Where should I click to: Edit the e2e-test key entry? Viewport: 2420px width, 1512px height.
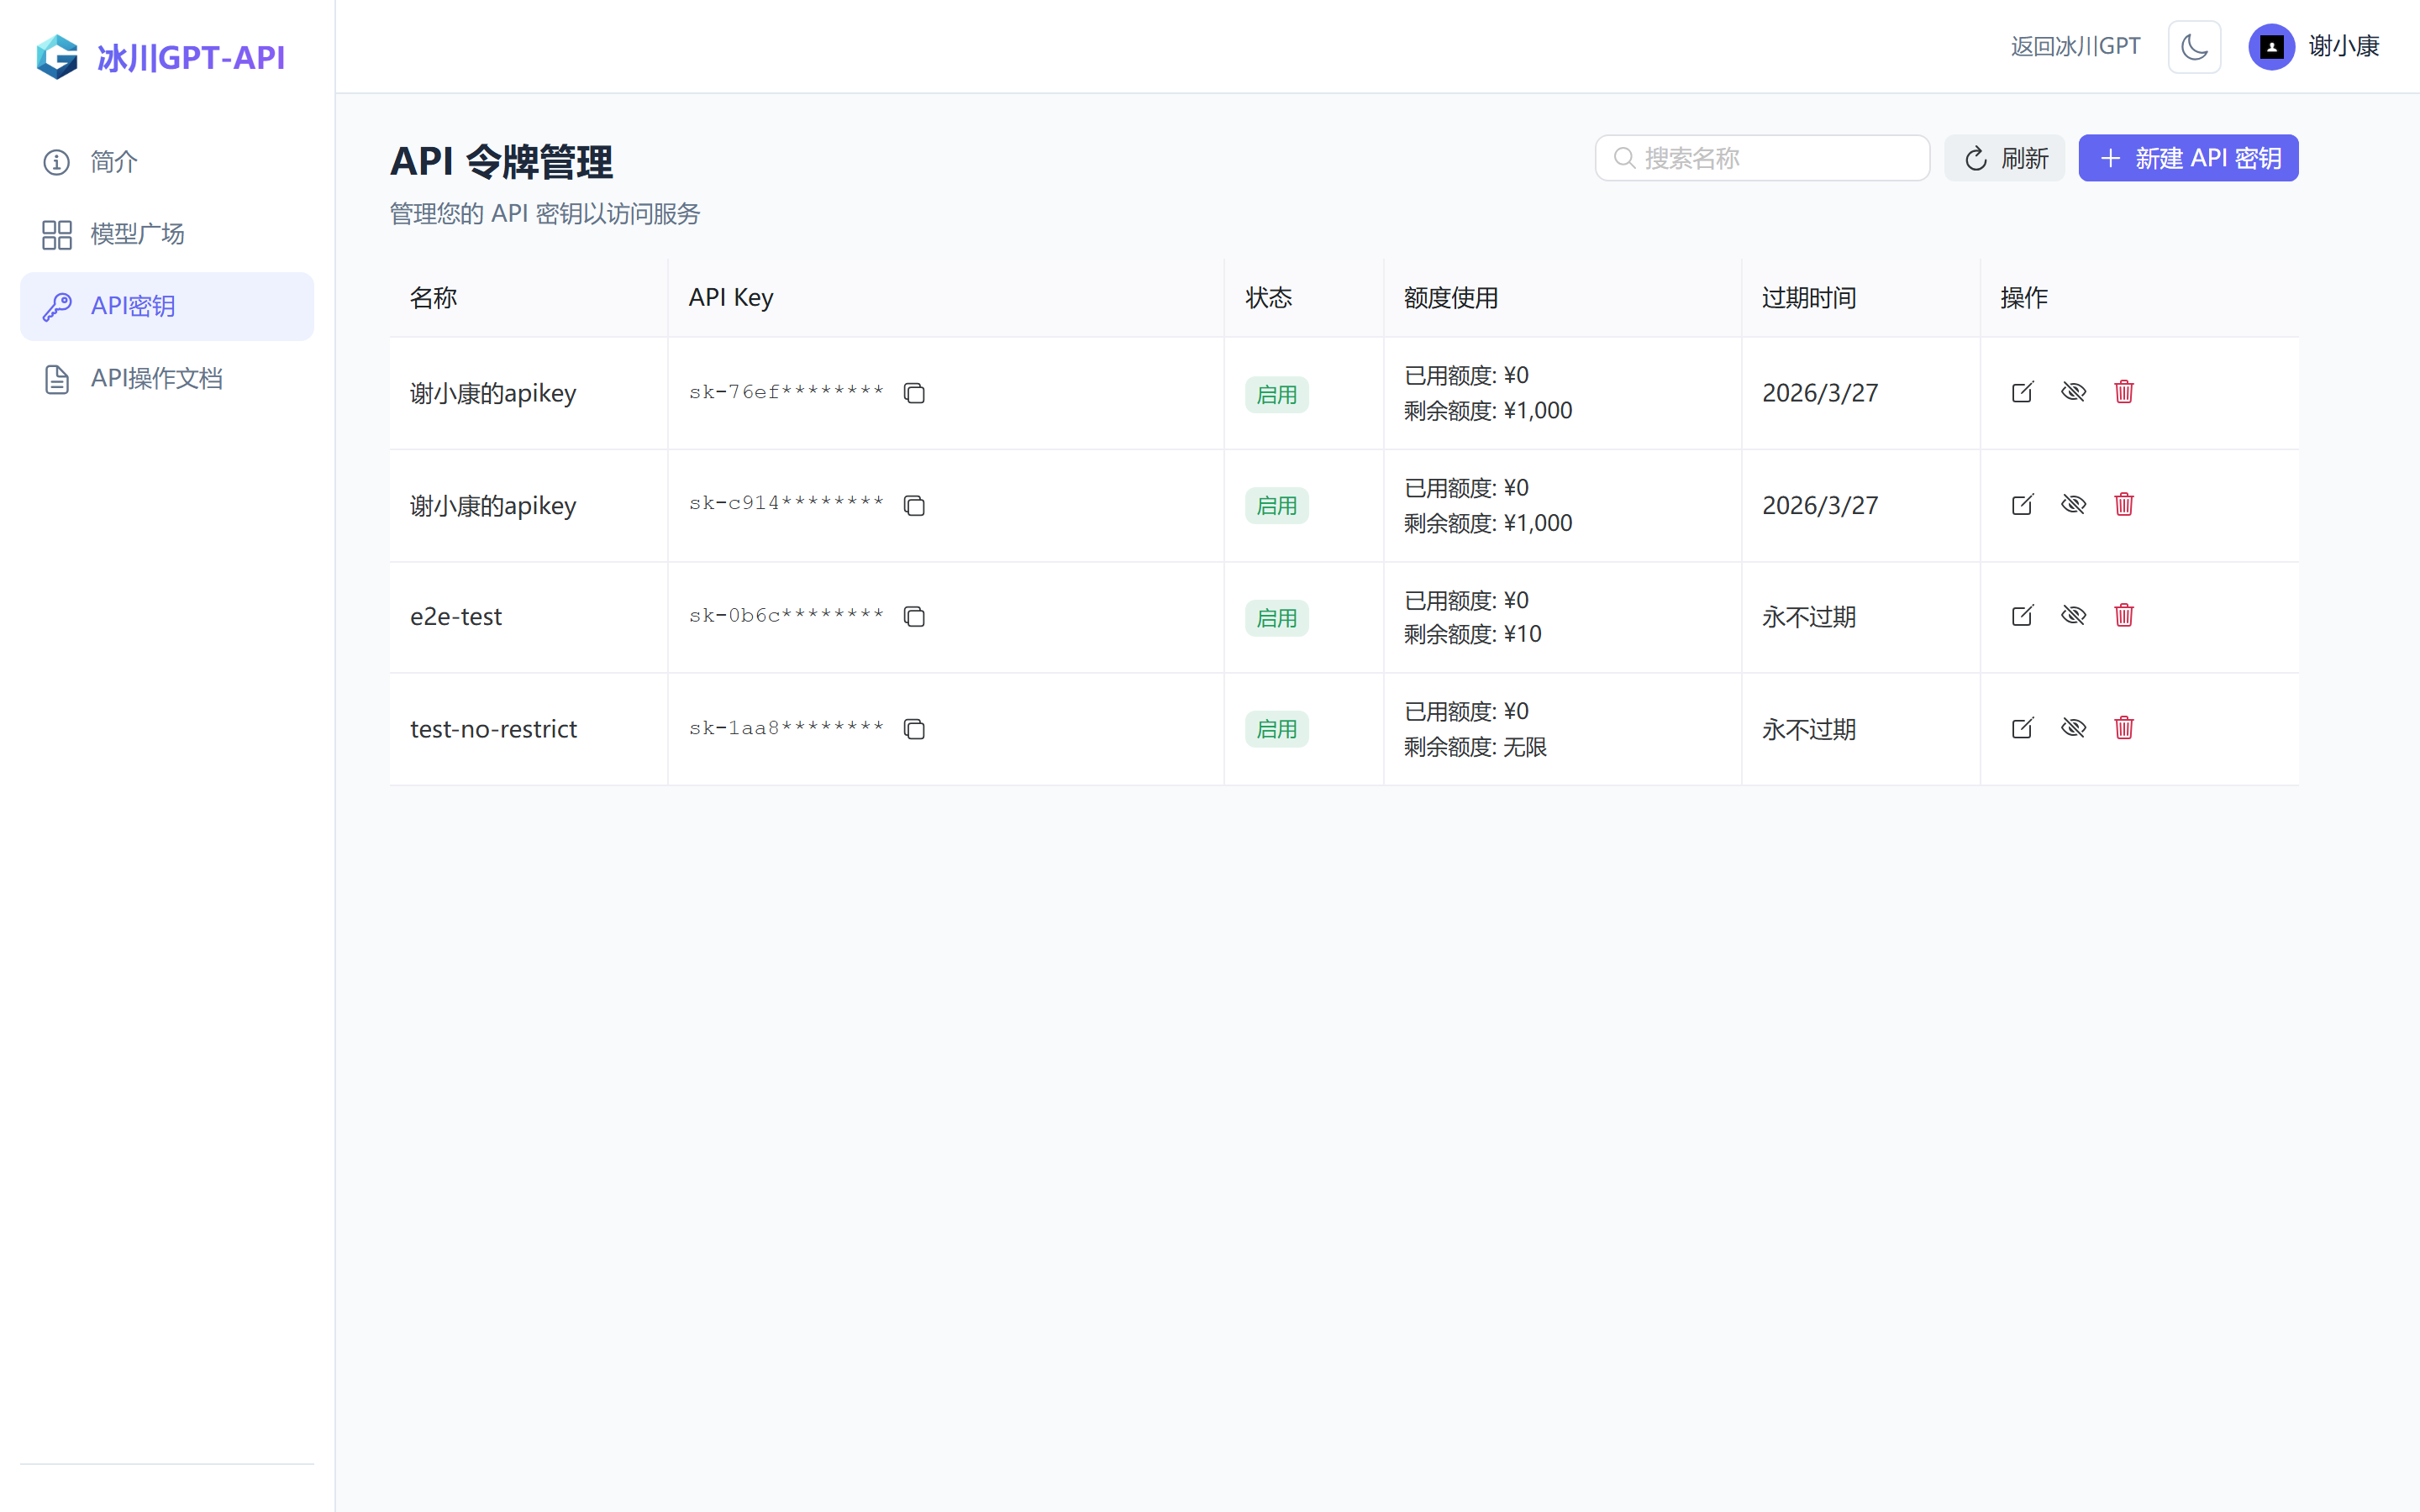pos(2022,616)
